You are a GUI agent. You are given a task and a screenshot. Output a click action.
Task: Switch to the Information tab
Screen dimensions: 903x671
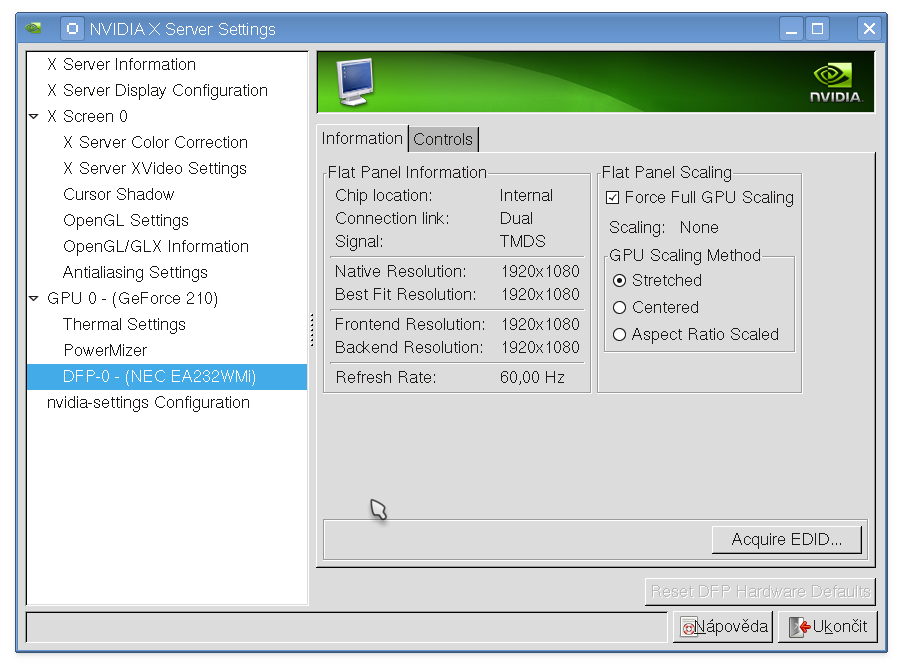[362, 139]
